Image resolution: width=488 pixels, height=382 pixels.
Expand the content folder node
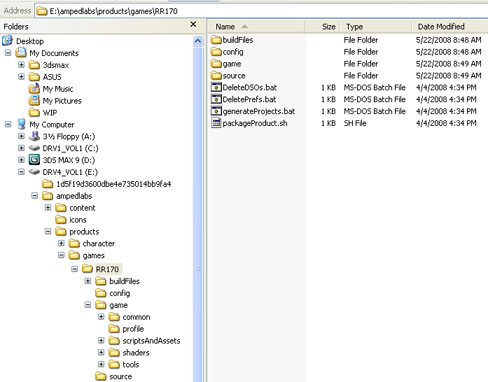[x=48, y=208]
